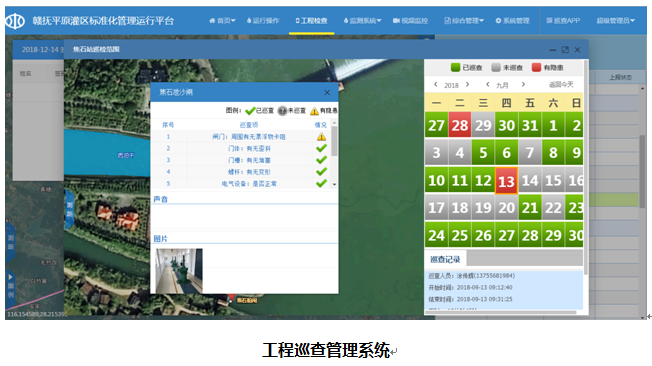This screenshot has height=366, width=652.
Task: Expand the 超级管理员 user dropdown
Action: click(616, 20)
